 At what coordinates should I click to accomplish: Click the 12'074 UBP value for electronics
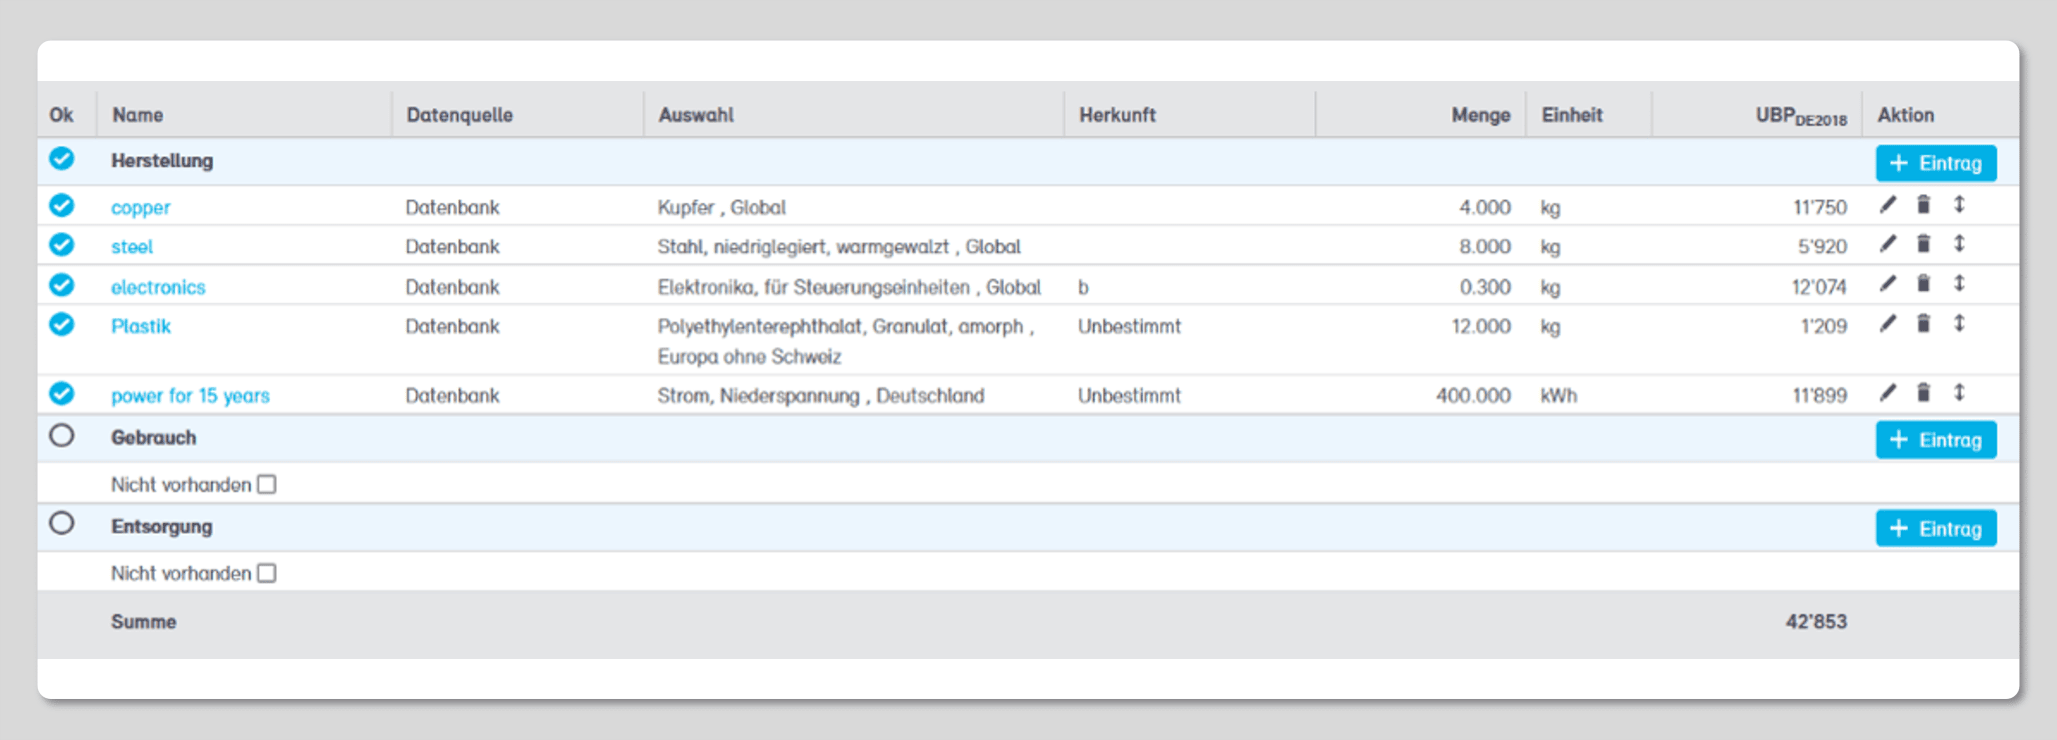[x=1819, y=288]
